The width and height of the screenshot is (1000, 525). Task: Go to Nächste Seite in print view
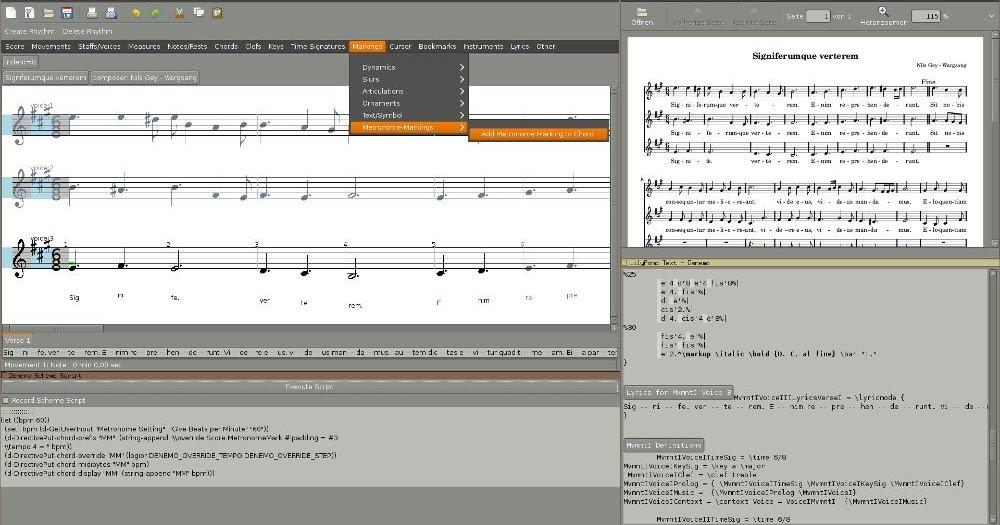pyautogui.click(x=753, y=17)
